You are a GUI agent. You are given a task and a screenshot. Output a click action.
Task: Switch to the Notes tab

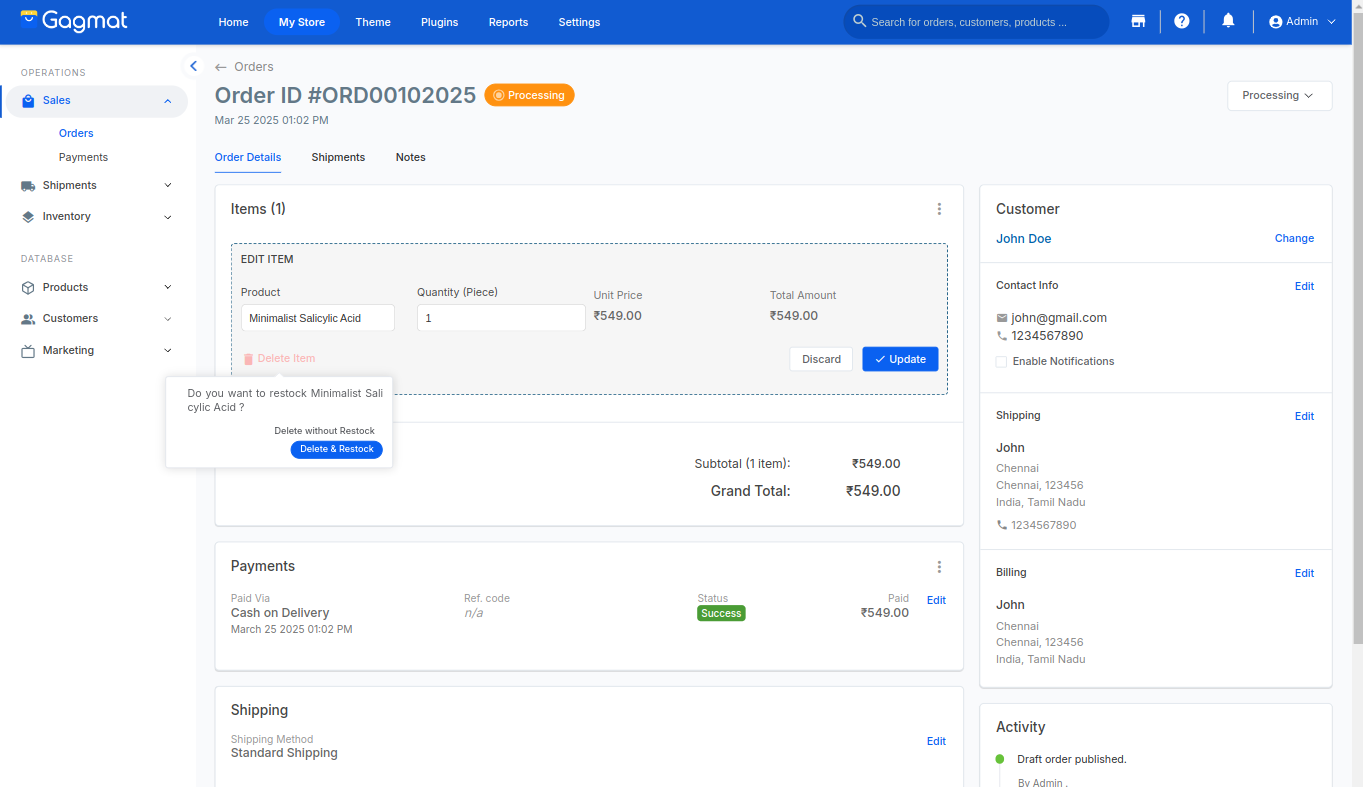pyautogui.click(x=410, y=158)
